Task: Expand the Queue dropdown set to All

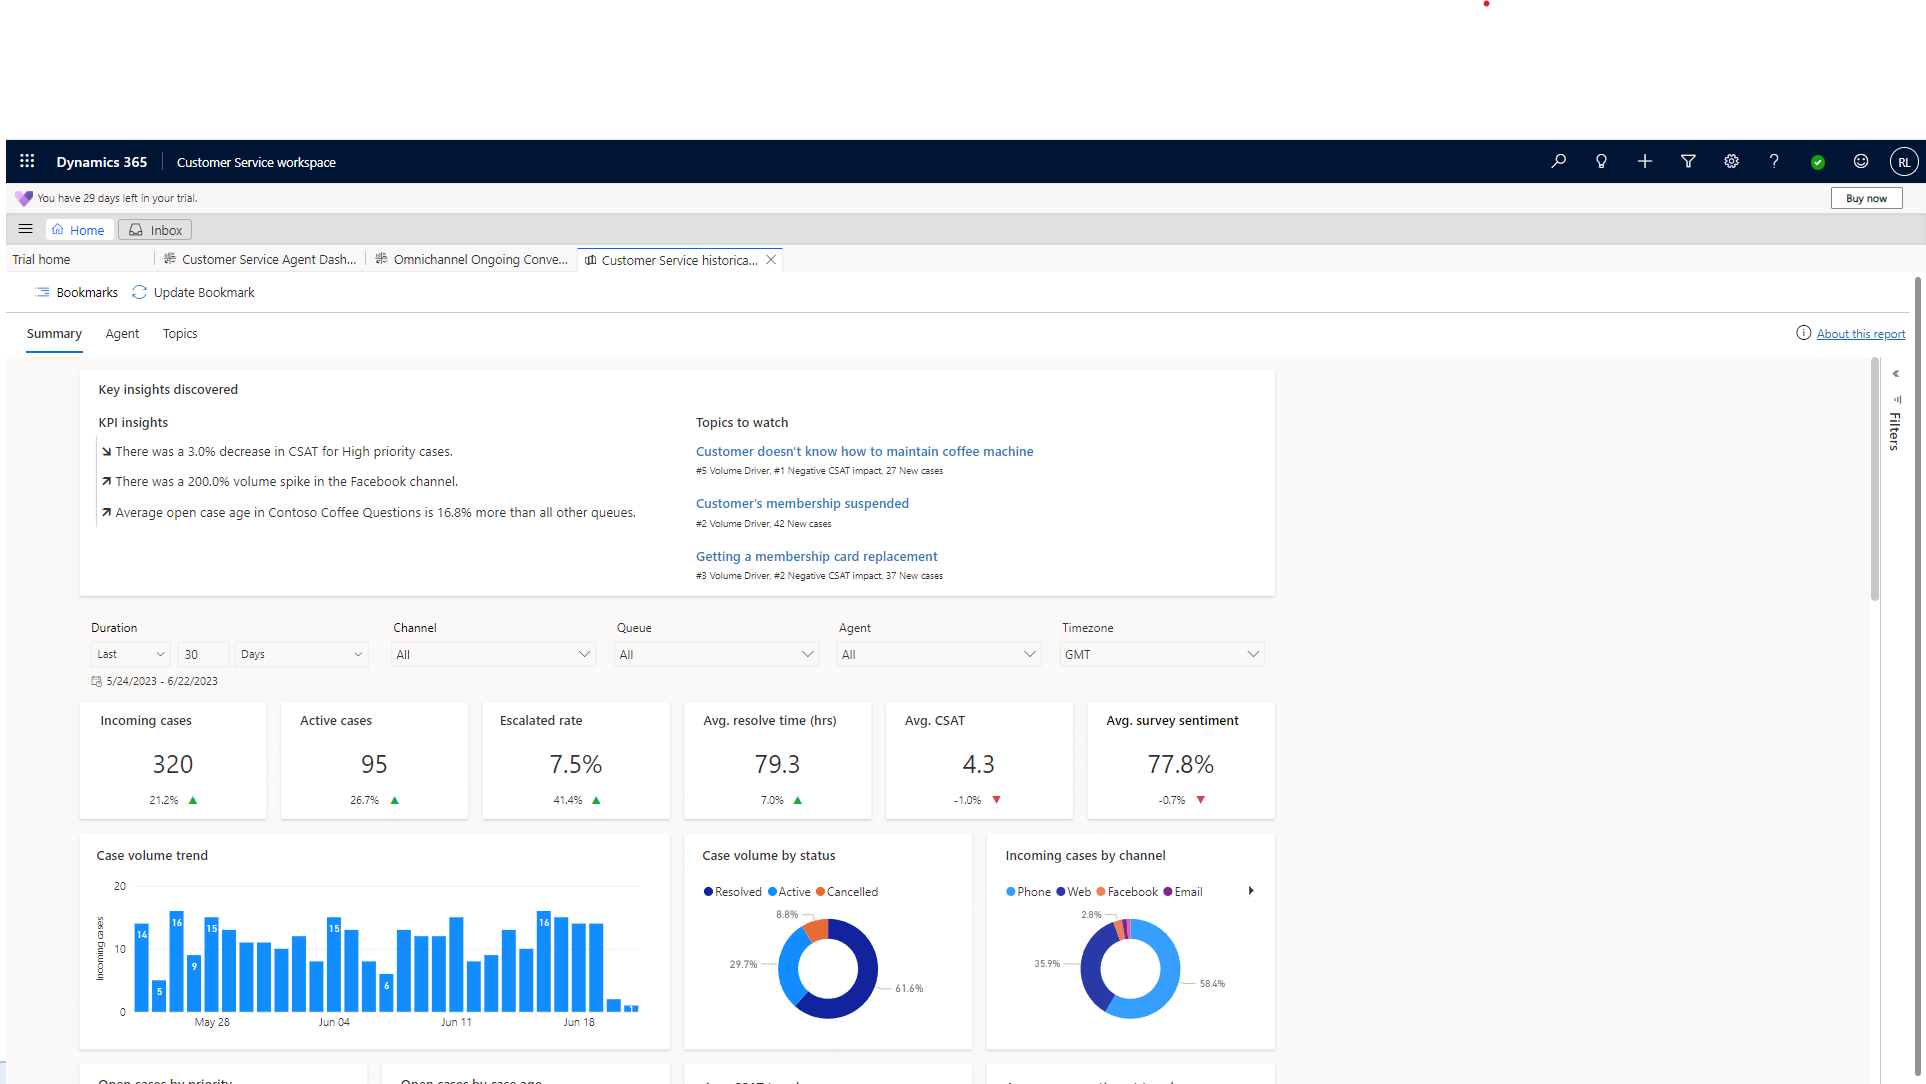Action: click(x=716, y=654)
